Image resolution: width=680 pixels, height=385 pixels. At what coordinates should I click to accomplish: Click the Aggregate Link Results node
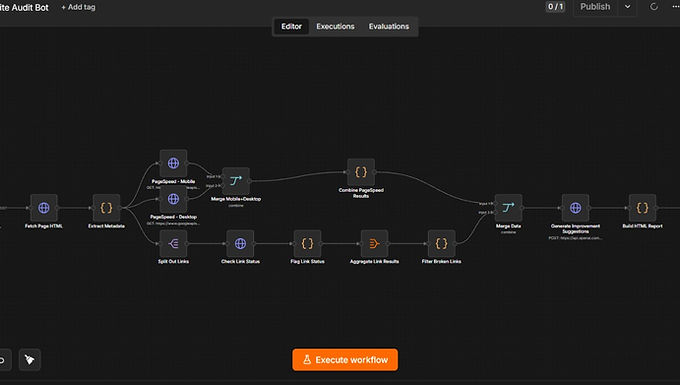[374, 243]
